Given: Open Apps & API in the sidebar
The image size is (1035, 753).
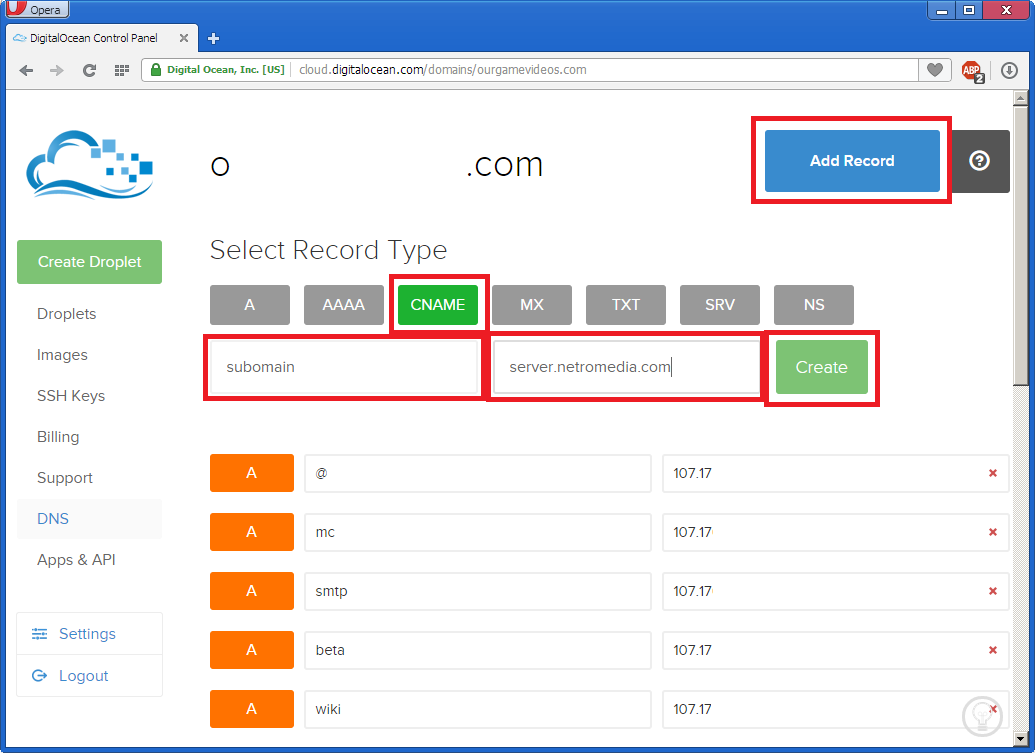Looking at the screenshot, I should 76,560.
